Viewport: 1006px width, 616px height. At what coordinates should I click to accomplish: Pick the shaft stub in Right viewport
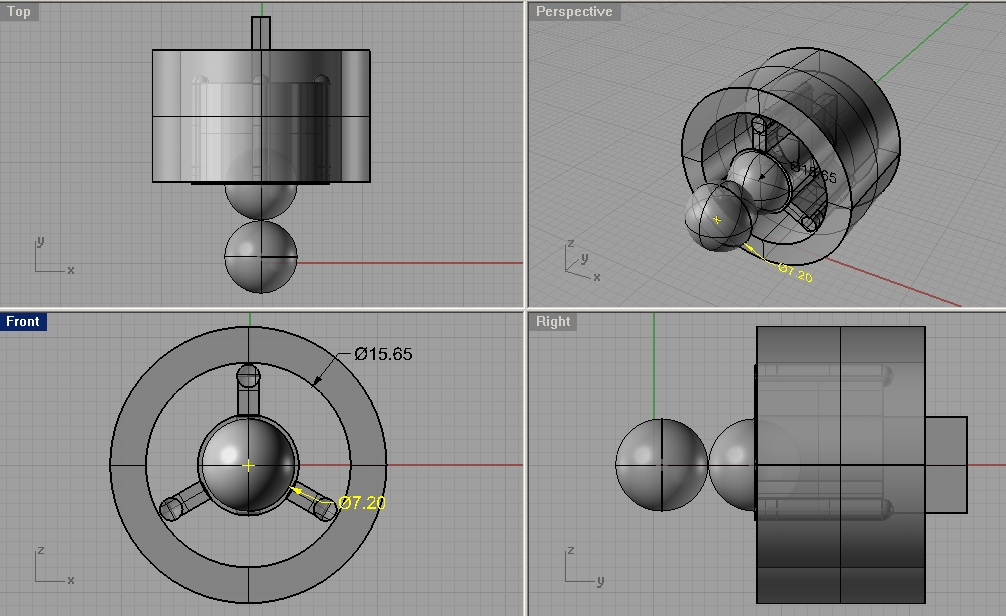coord(946,465)
